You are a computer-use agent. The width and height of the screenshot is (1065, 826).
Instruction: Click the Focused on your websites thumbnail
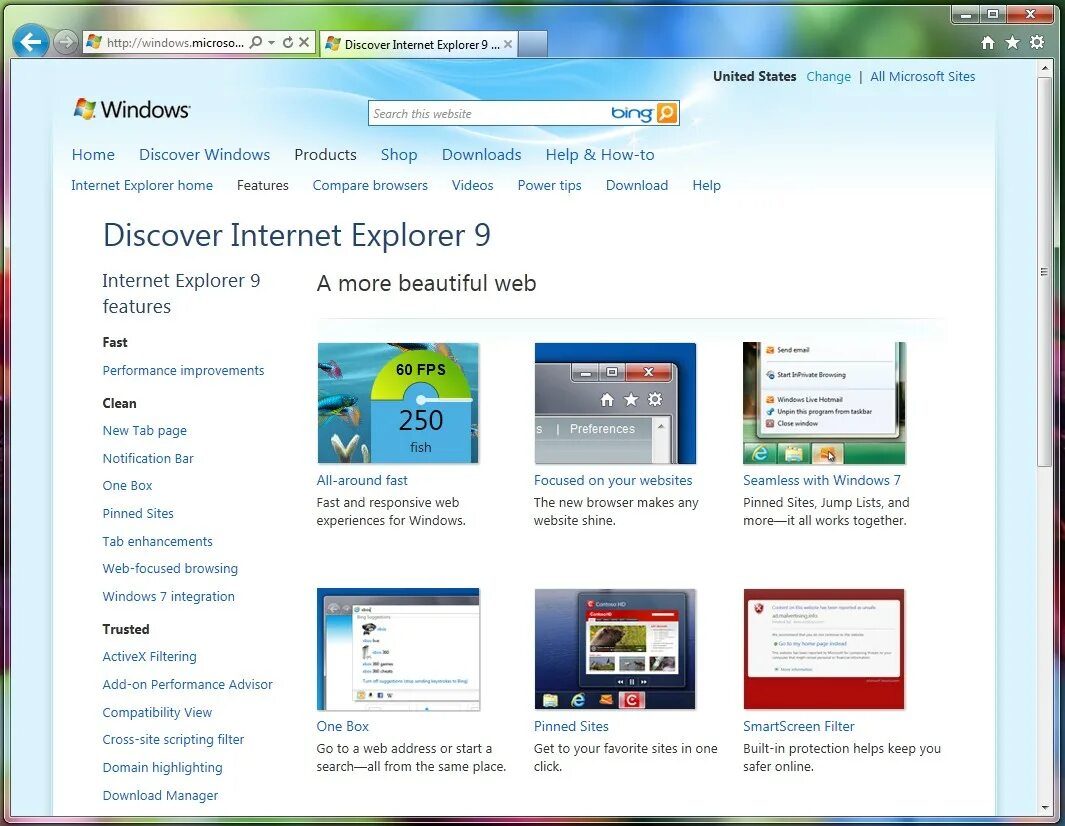[x=615, y=403]
